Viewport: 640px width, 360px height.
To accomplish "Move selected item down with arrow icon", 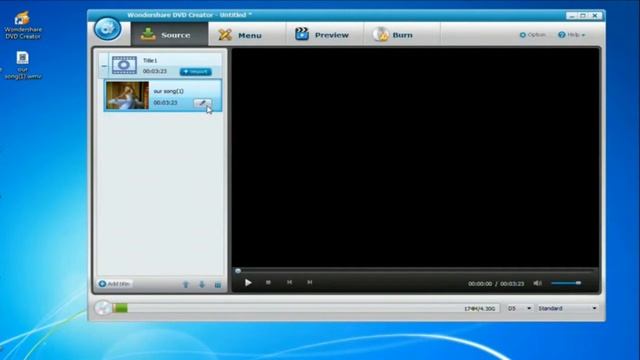I will pos(202,284).
